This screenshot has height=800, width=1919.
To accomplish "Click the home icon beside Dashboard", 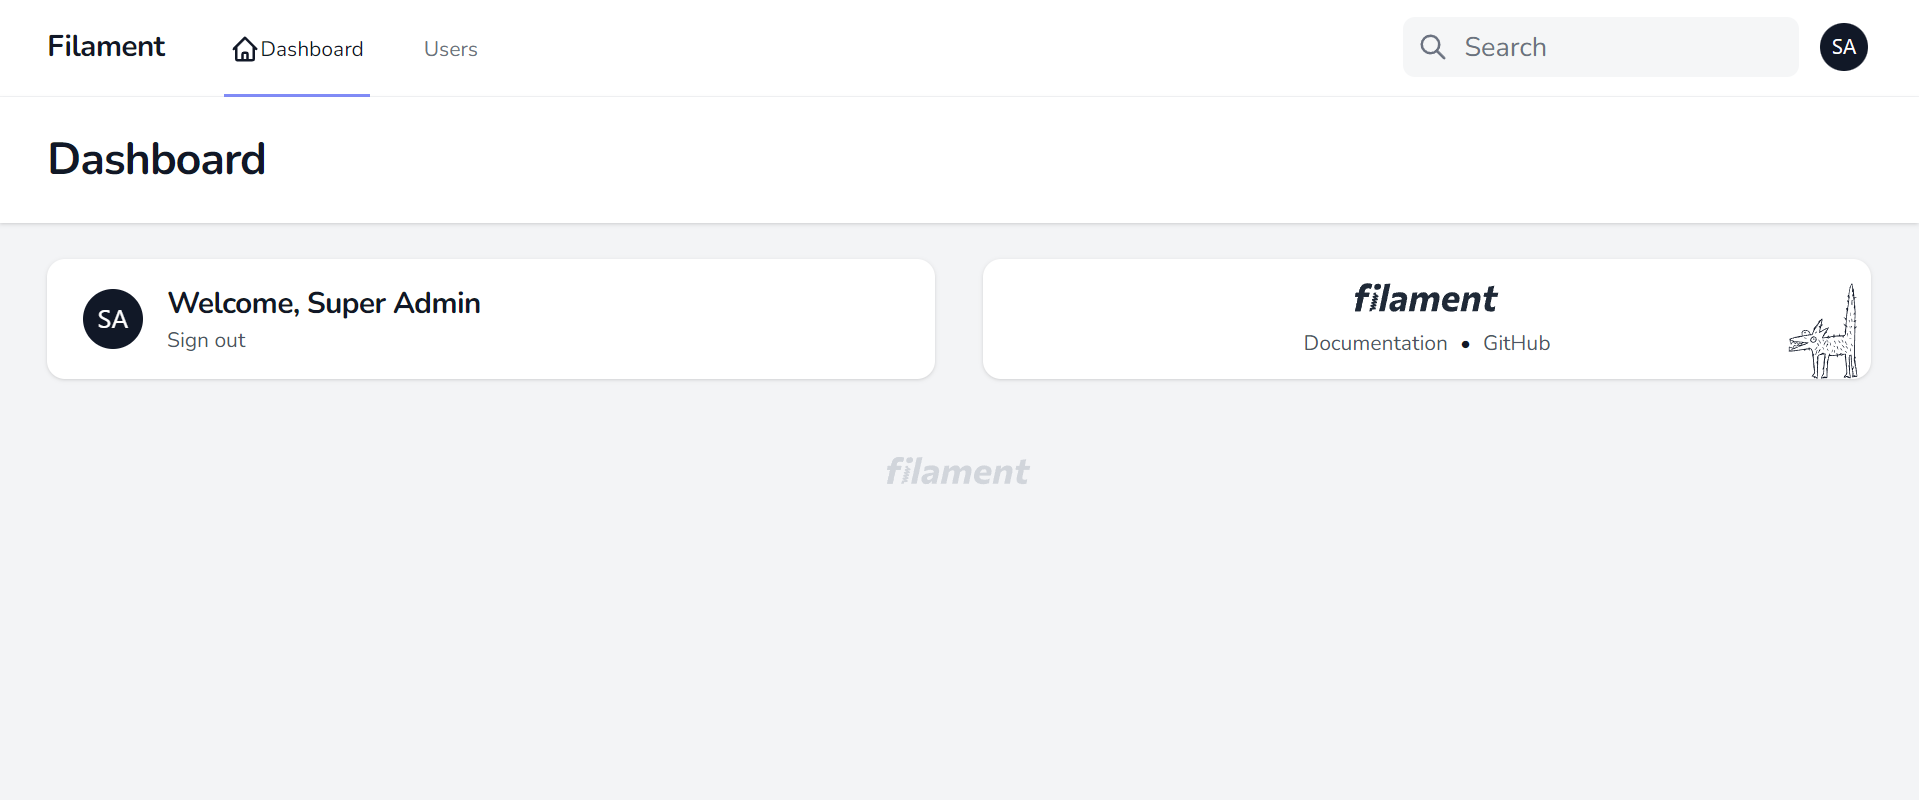I will pyautogui.click(x=243, y=48).
